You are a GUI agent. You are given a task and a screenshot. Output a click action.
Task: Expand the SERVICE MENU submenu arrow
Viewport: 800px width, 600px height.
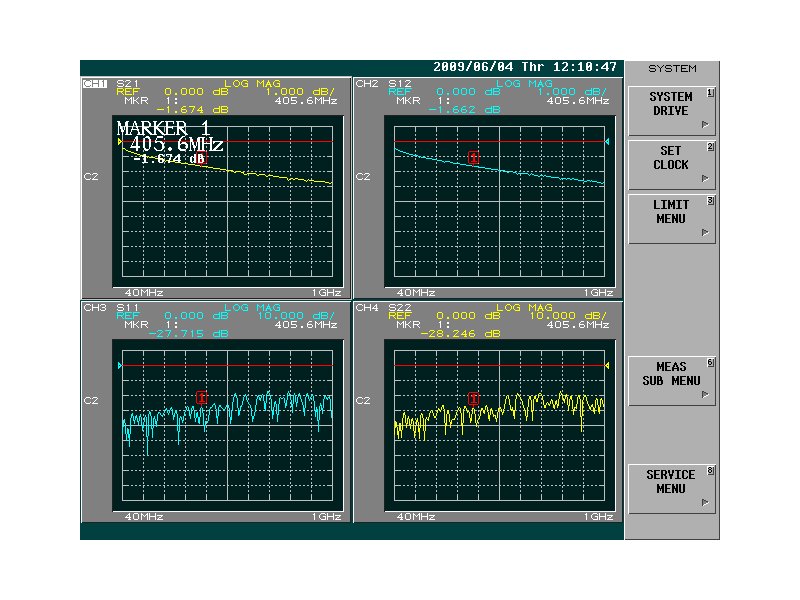[705, 503]
